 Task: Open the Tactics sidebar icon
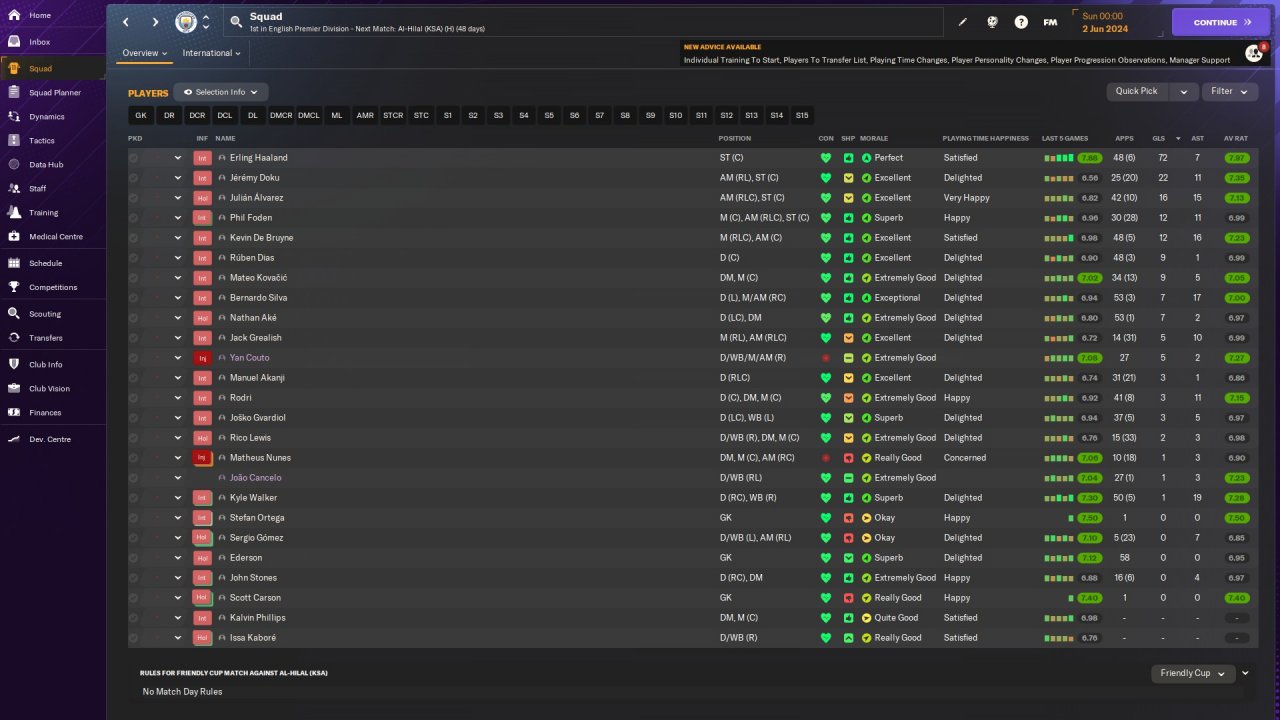tap(14, 141)
